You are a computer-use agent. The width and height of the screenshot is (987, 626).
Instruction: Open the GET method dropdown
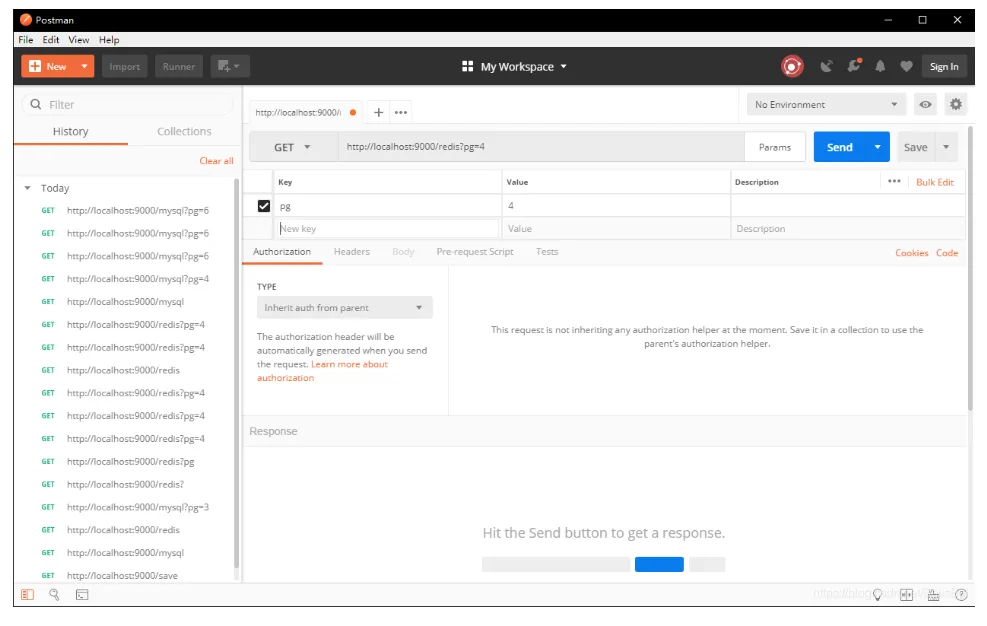pos(292,147)
